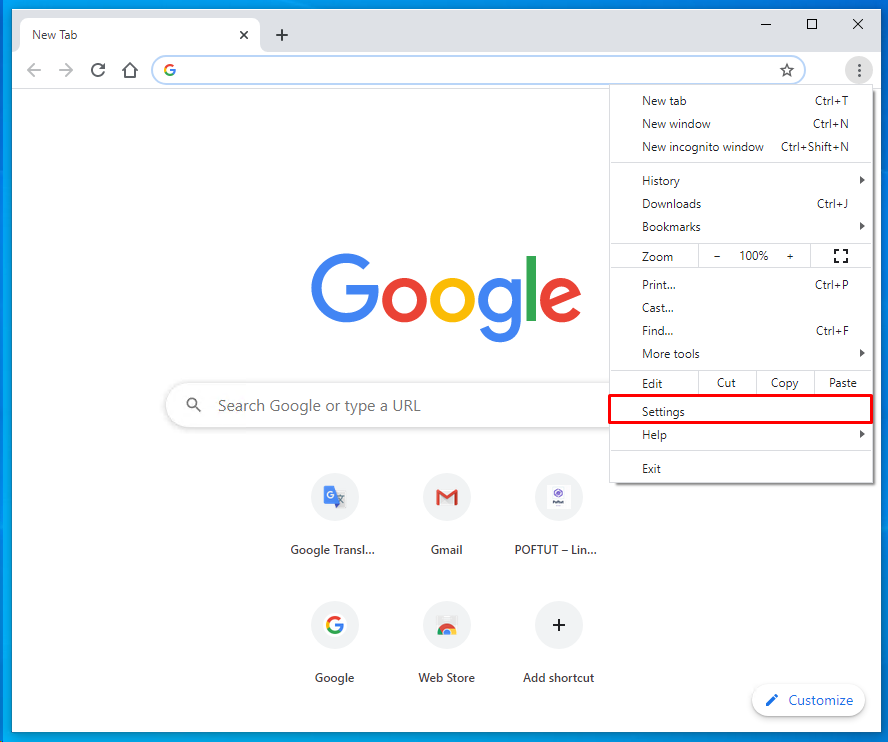The height and width of the screenshot is (742, 888).
Task: Expand the Help submenu
Action: point(741,435)
